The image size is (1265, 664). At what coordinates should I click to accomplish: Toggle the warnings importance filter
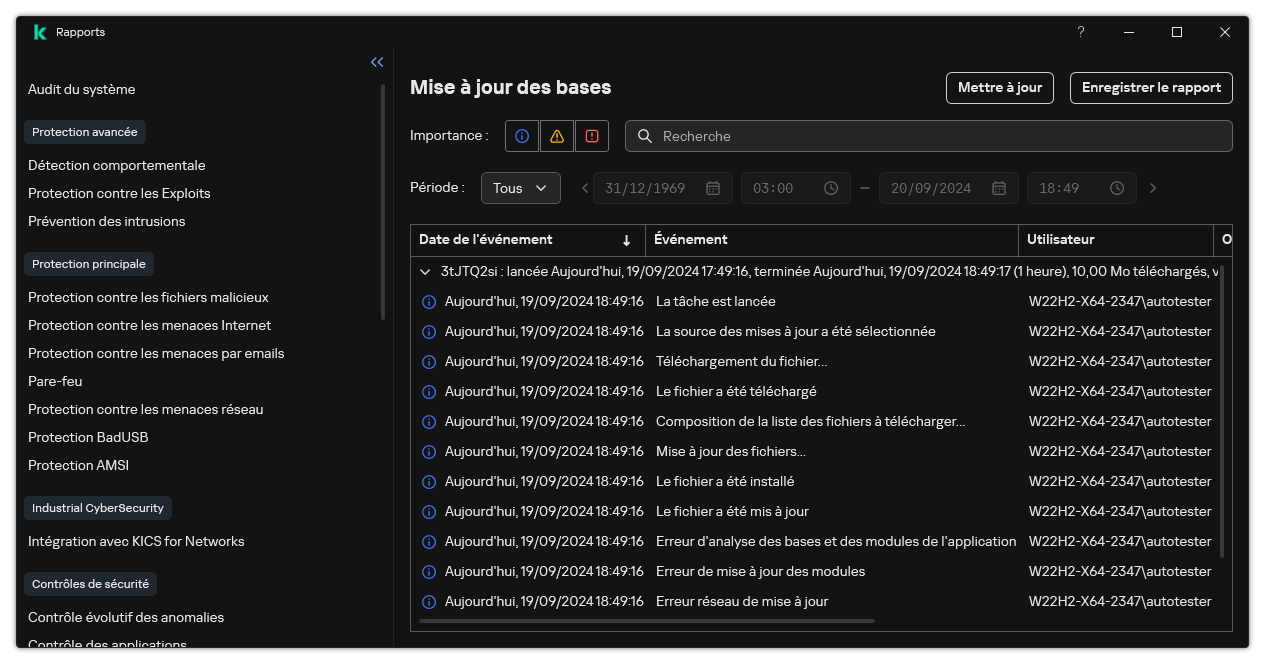(x=557, y=136)
